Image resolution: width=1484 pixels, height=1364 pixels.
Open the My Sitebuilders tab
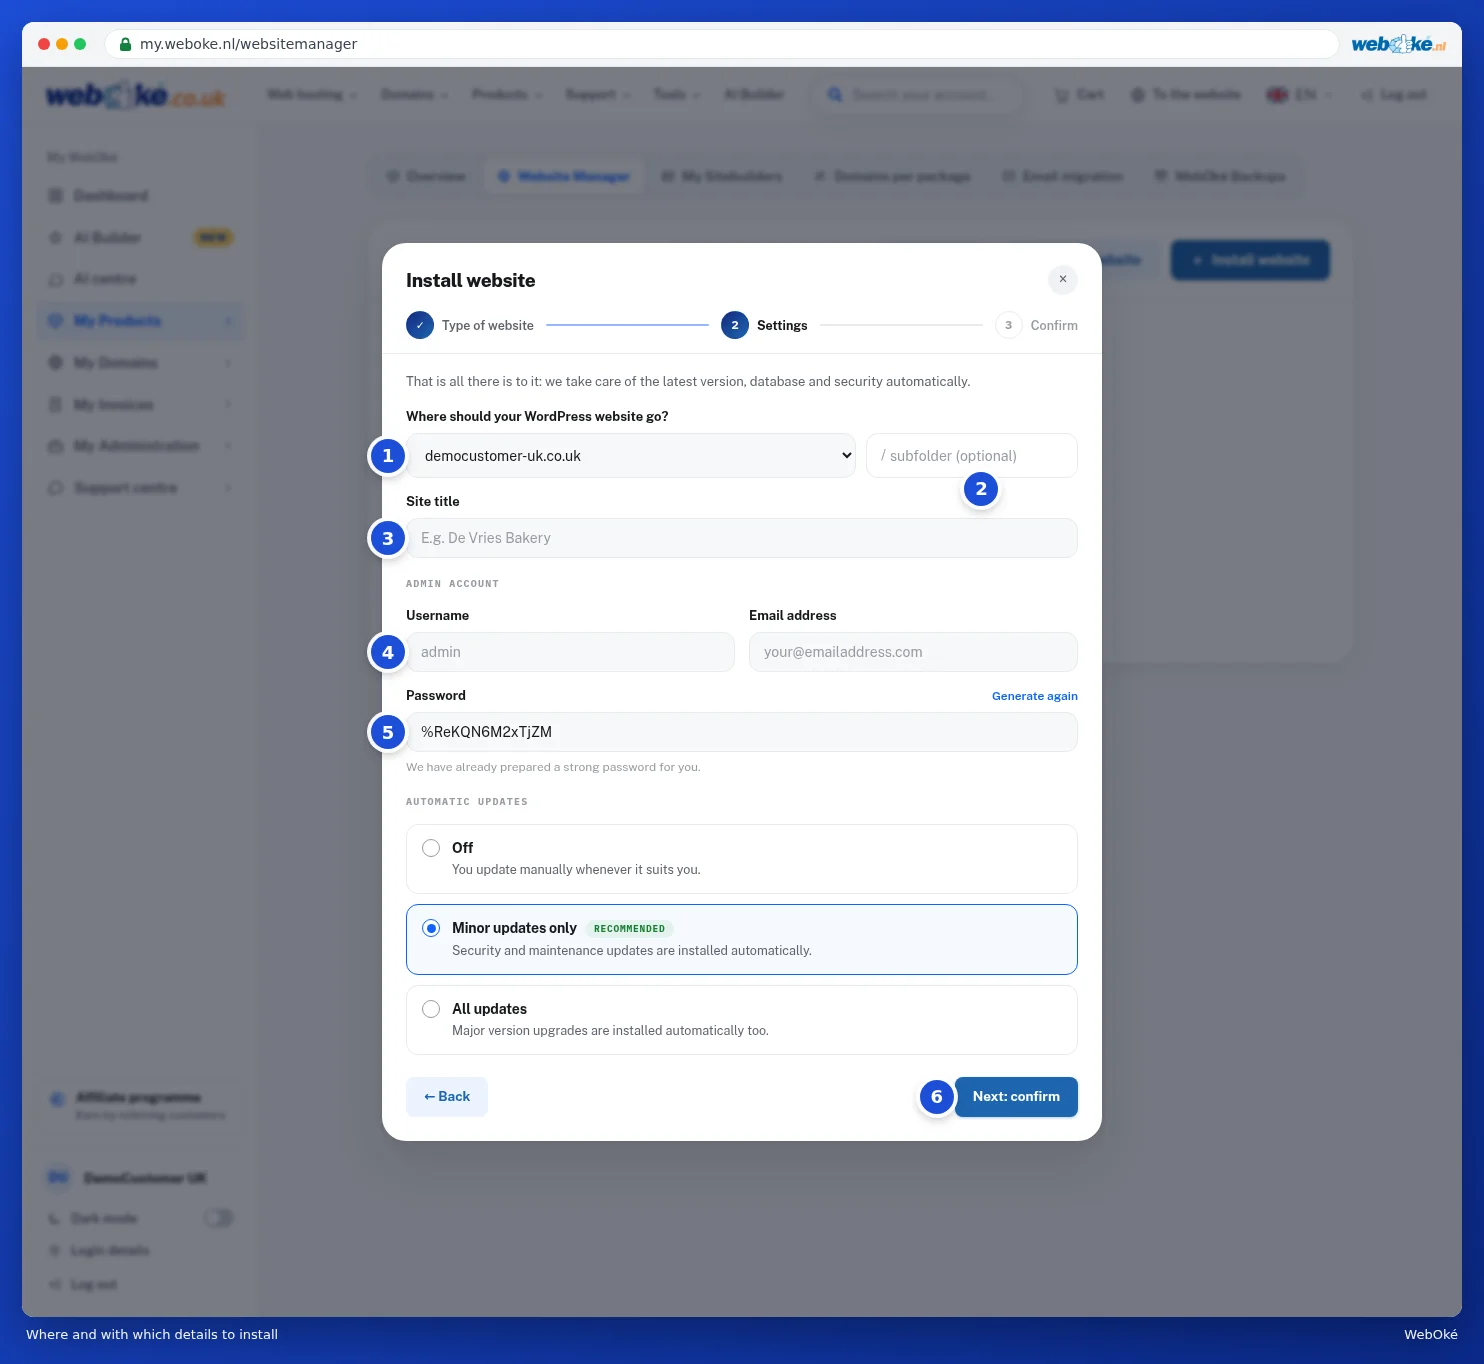[722, 176]
